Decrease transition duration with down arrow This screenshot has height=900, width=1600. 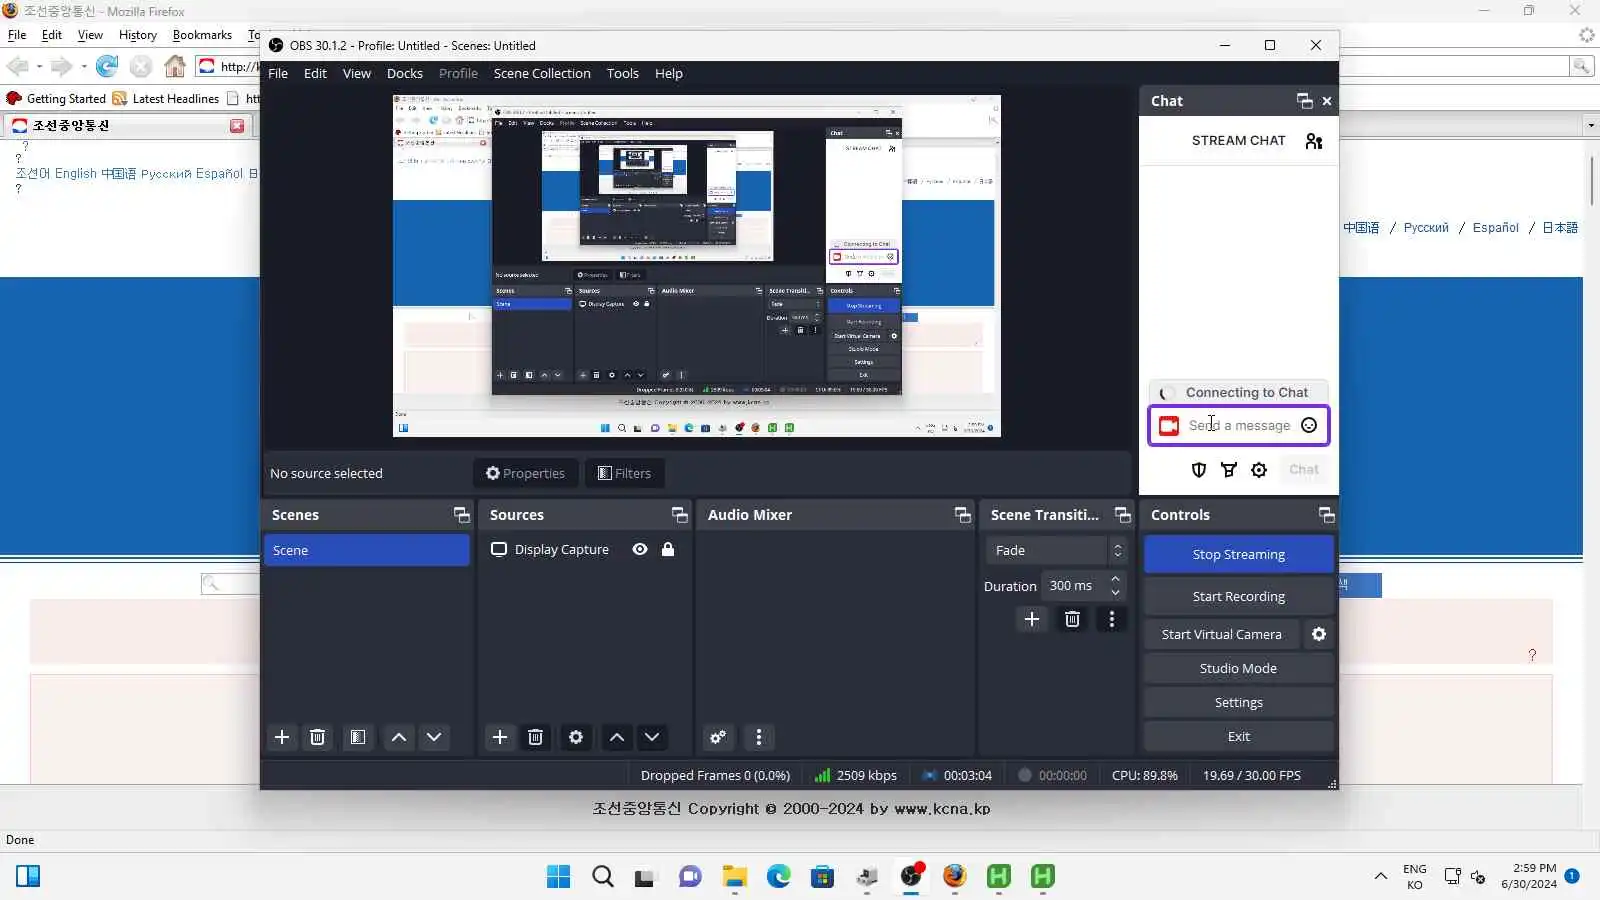click(1115, 592)
